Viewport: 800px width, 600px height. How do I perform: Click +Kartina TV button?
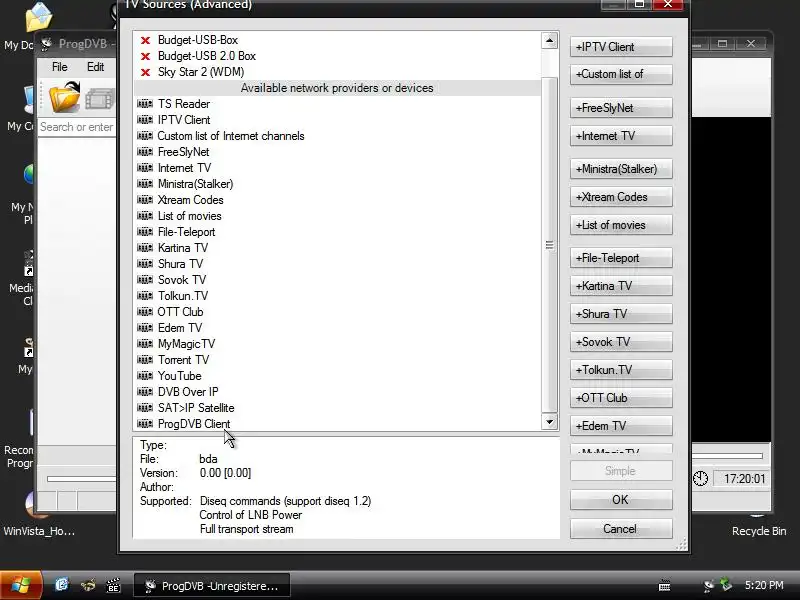[x=621, y=286]
